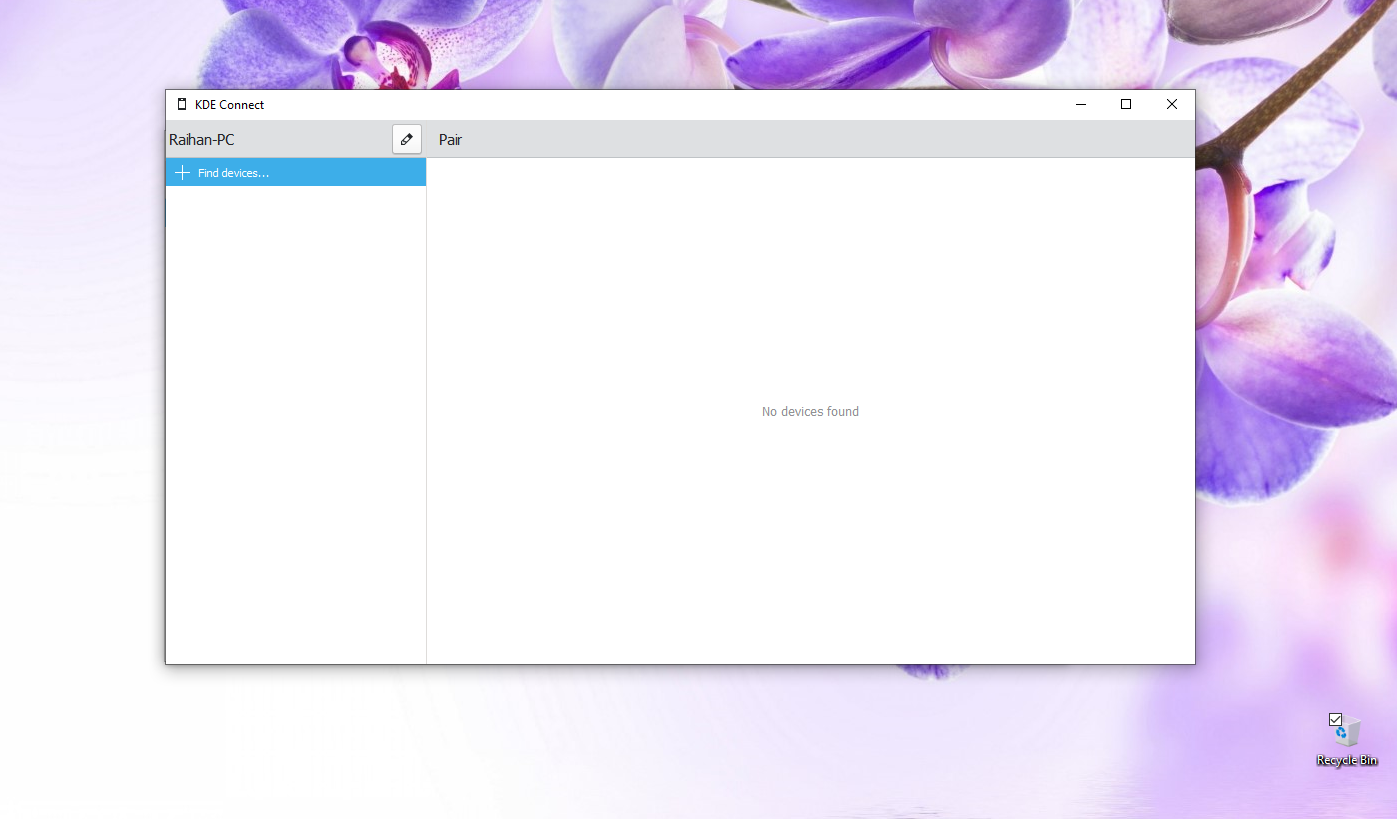
Task: Maximize the KDE Connect window
Action: click(1126, 104)
